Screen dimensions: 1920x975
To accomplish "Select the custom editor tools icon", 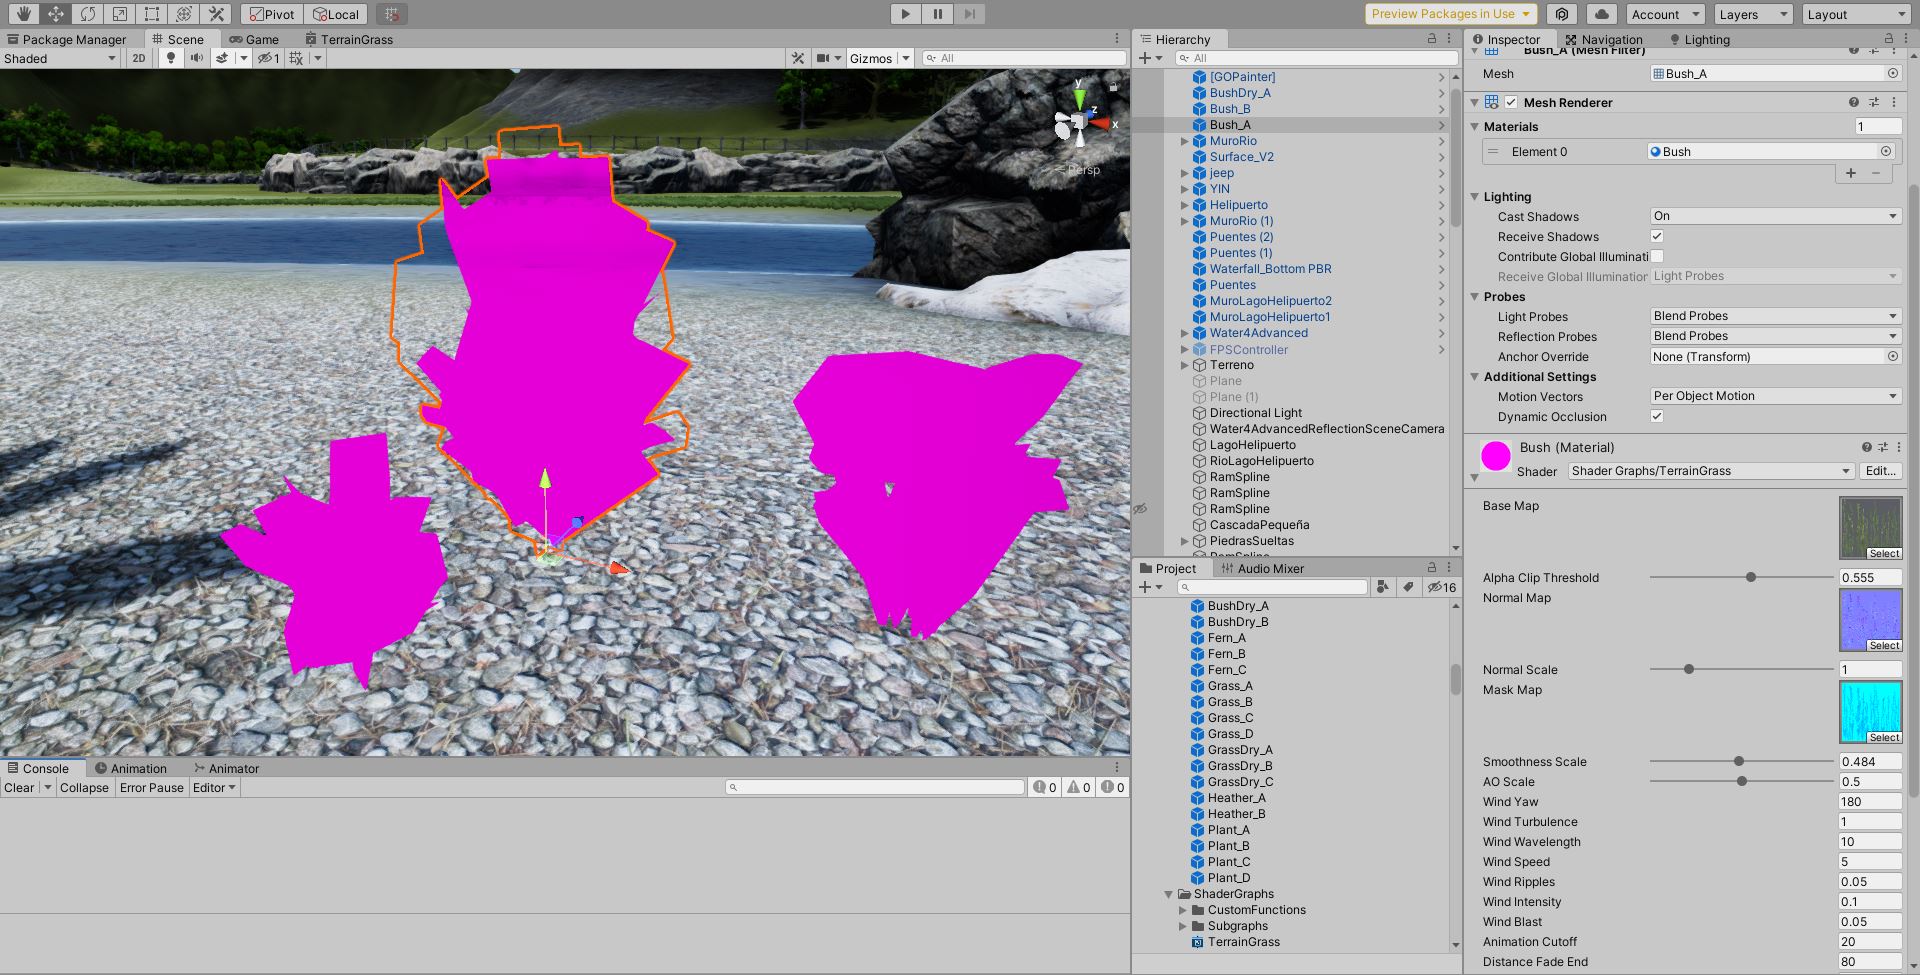I will (214, 14).
